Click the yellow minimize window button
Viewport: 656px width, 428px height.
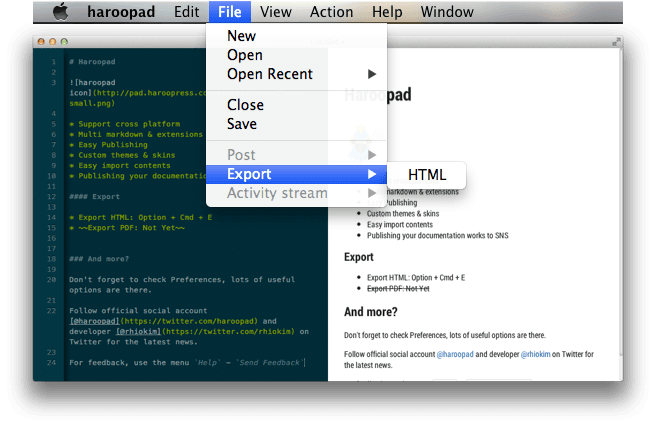(54, 42)
